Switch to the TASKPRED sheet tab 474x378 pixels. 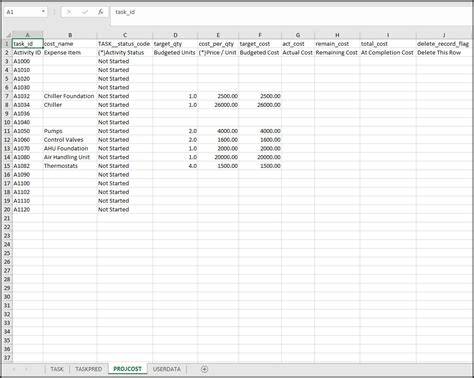[x=89, y=369]
